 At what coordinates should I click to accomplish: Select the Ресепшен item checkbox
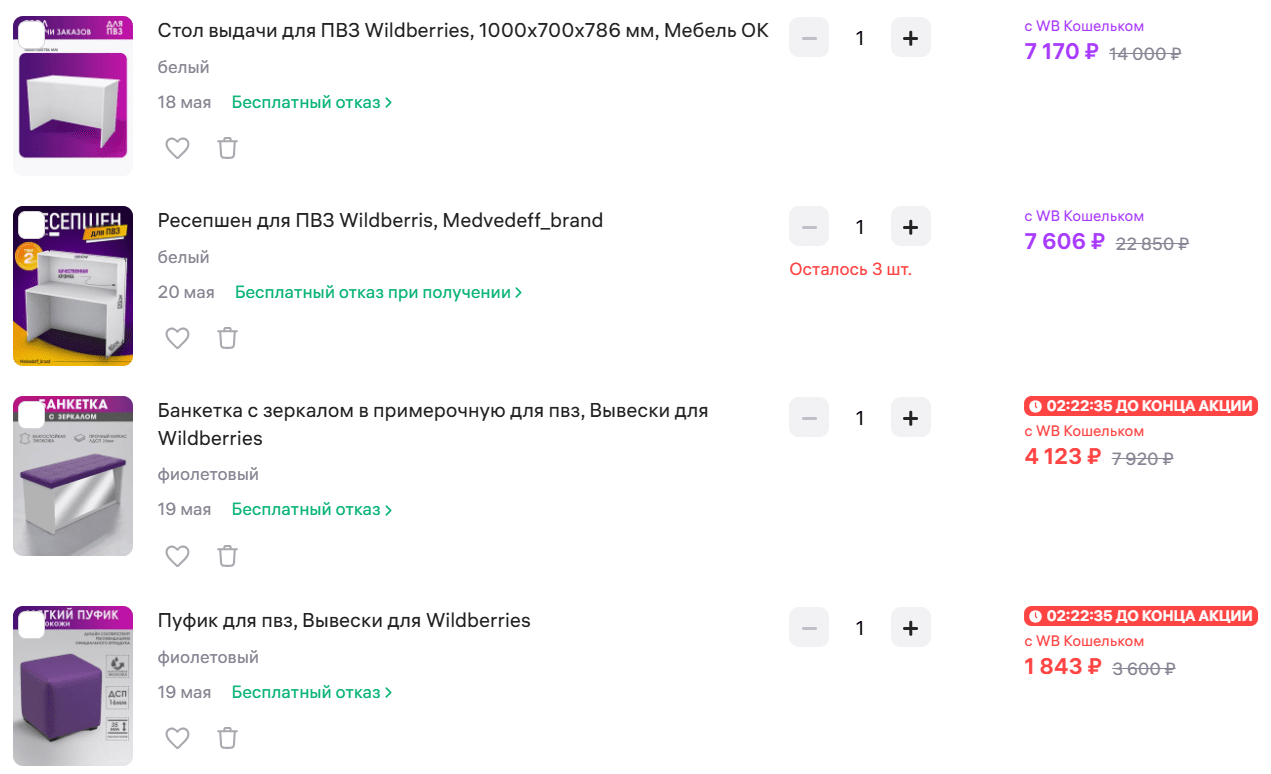pyautogui.click(x=32, y=225)
